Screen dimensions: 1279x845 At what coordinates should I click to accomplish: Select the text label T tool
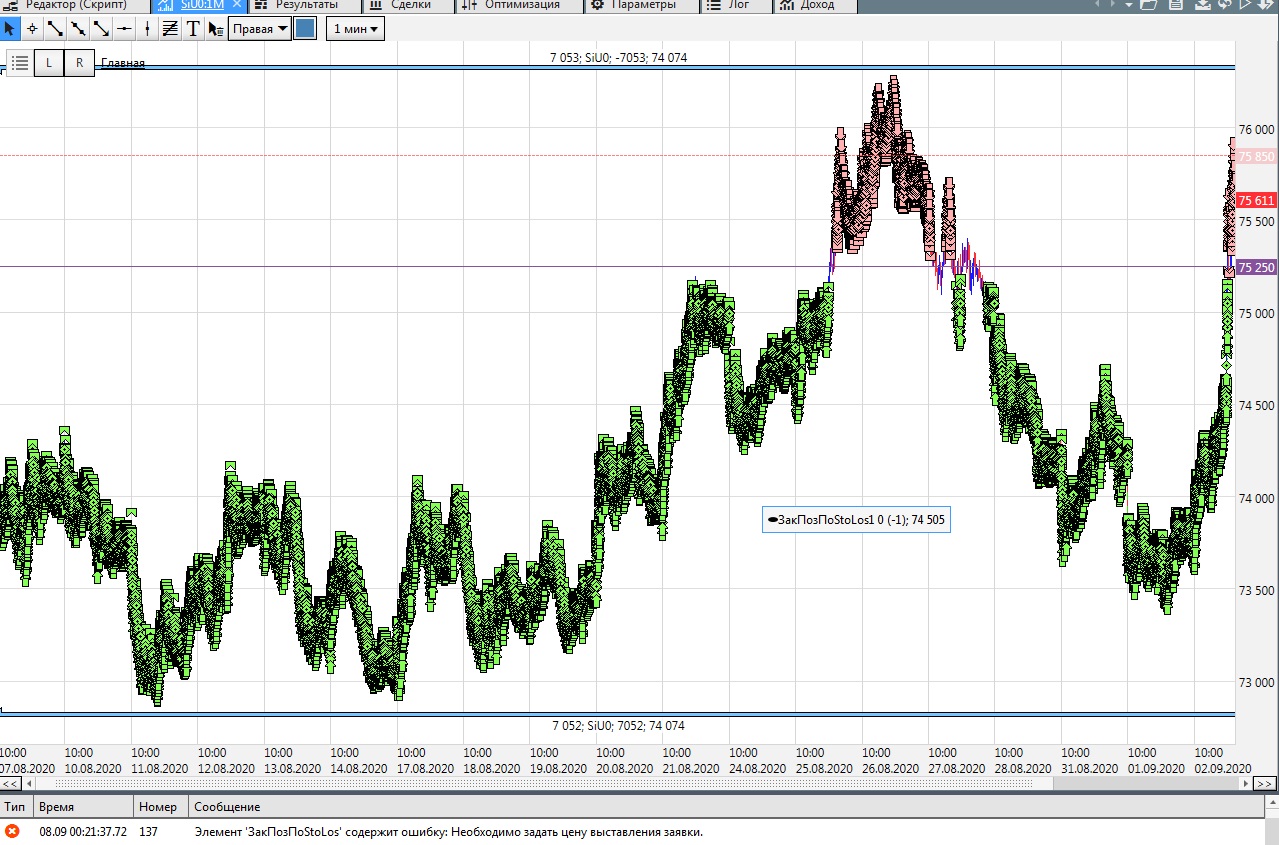tap(193, 29)
